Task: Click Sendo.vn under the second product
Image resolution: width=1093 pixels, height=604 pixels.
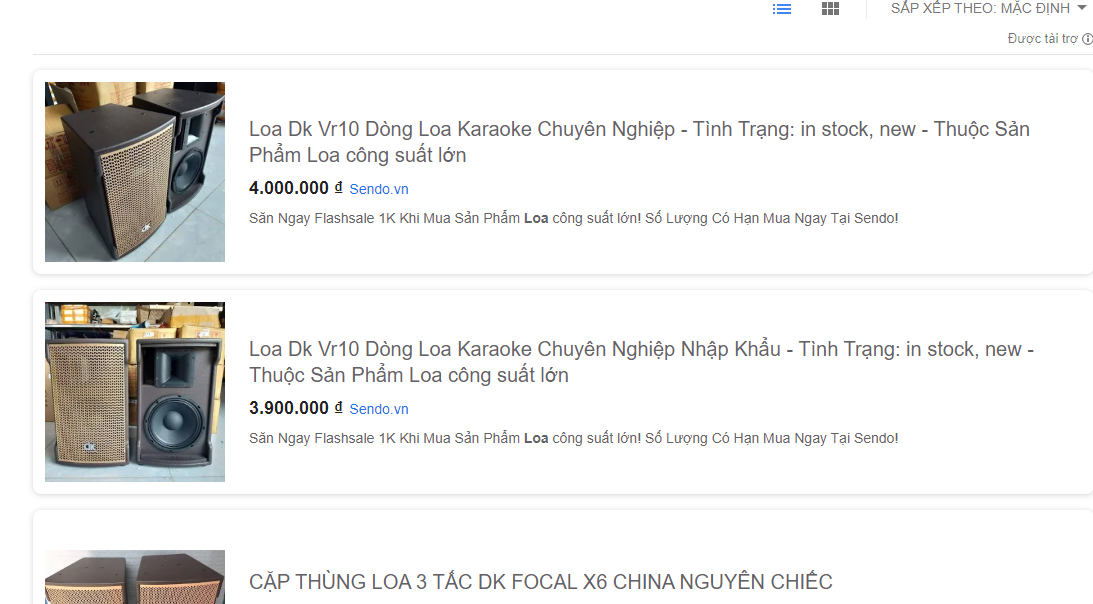Action: [378, 409]
